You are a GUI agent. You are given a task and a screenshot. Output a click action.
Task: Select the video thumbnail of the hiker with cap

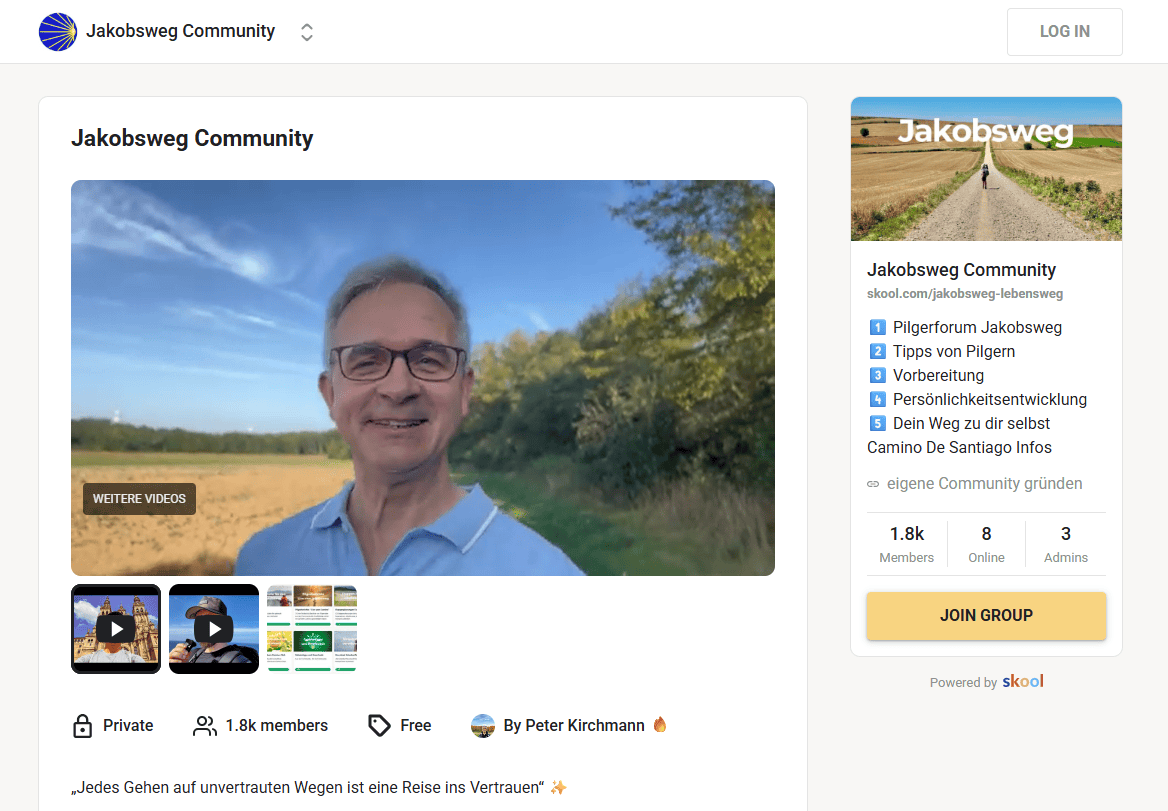pos(213,628)
